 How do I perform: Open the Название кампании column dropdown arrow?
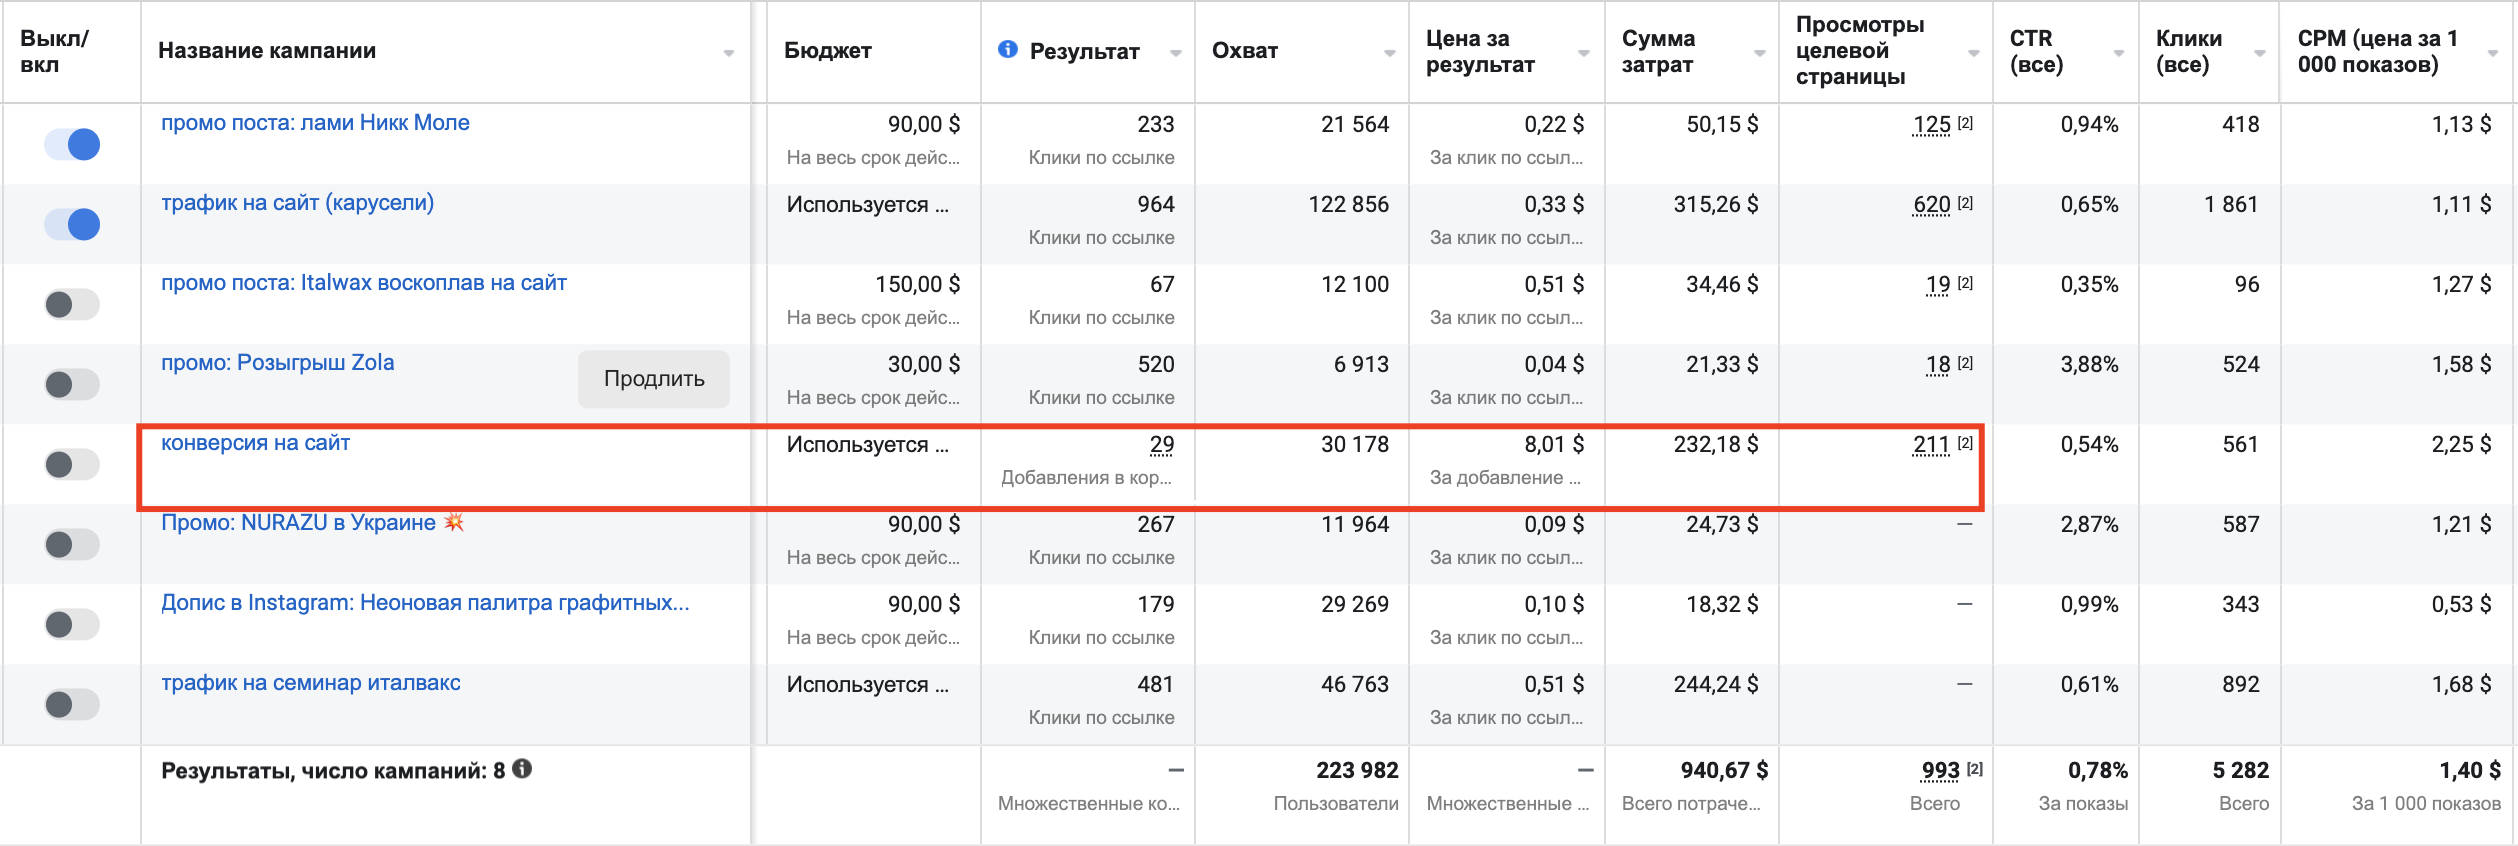click(x=729, y=53)
